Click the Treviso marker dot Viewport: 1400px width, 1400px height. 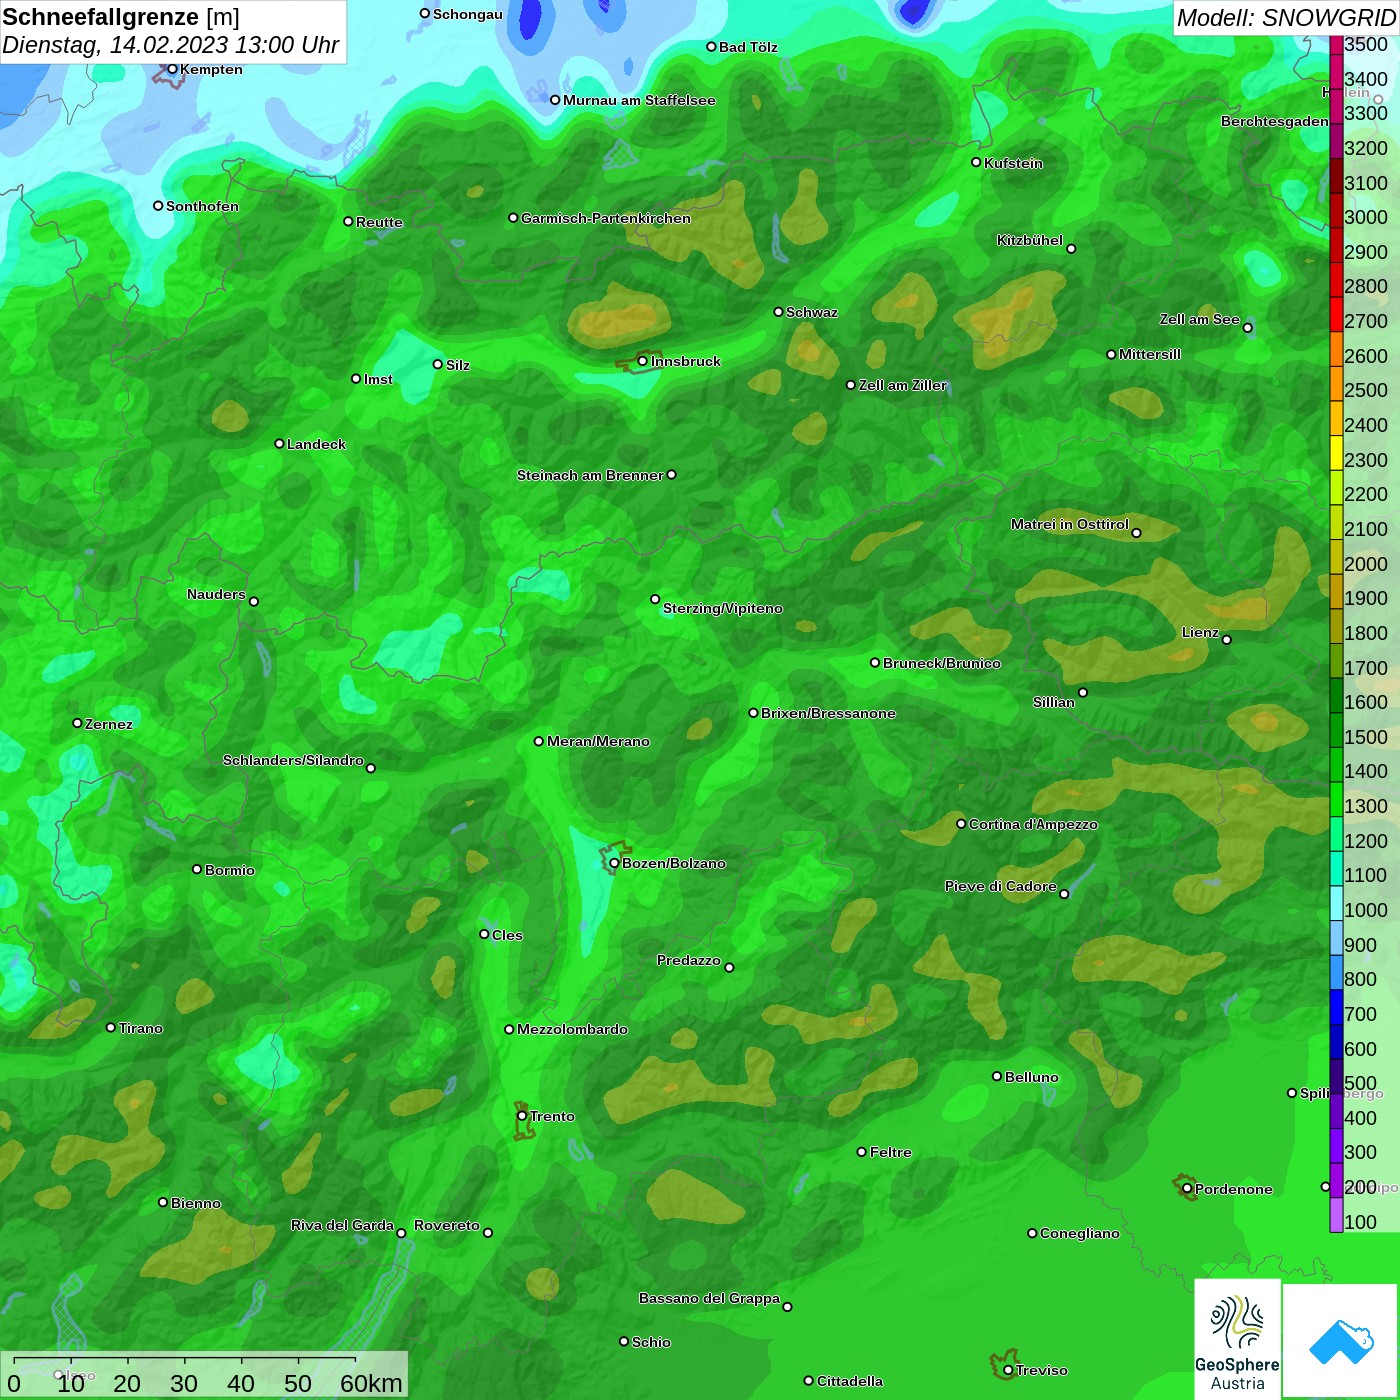tap(1008, 1370)
